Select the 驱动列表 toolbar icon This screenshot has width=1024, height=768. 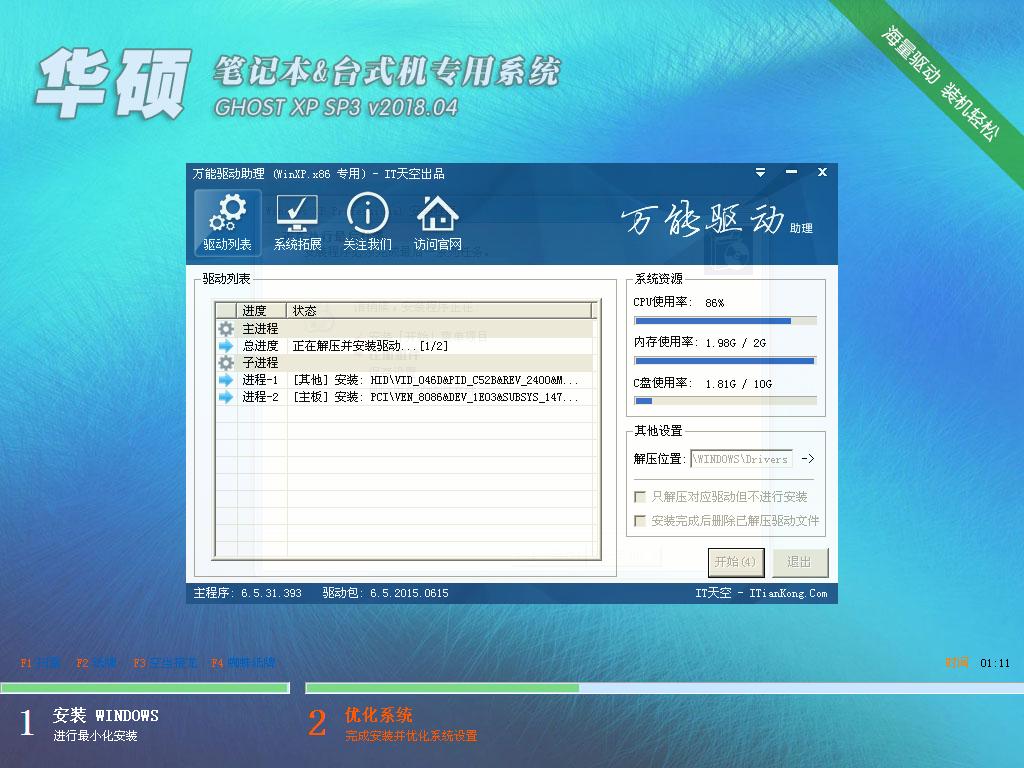click(x=227, y=222)
